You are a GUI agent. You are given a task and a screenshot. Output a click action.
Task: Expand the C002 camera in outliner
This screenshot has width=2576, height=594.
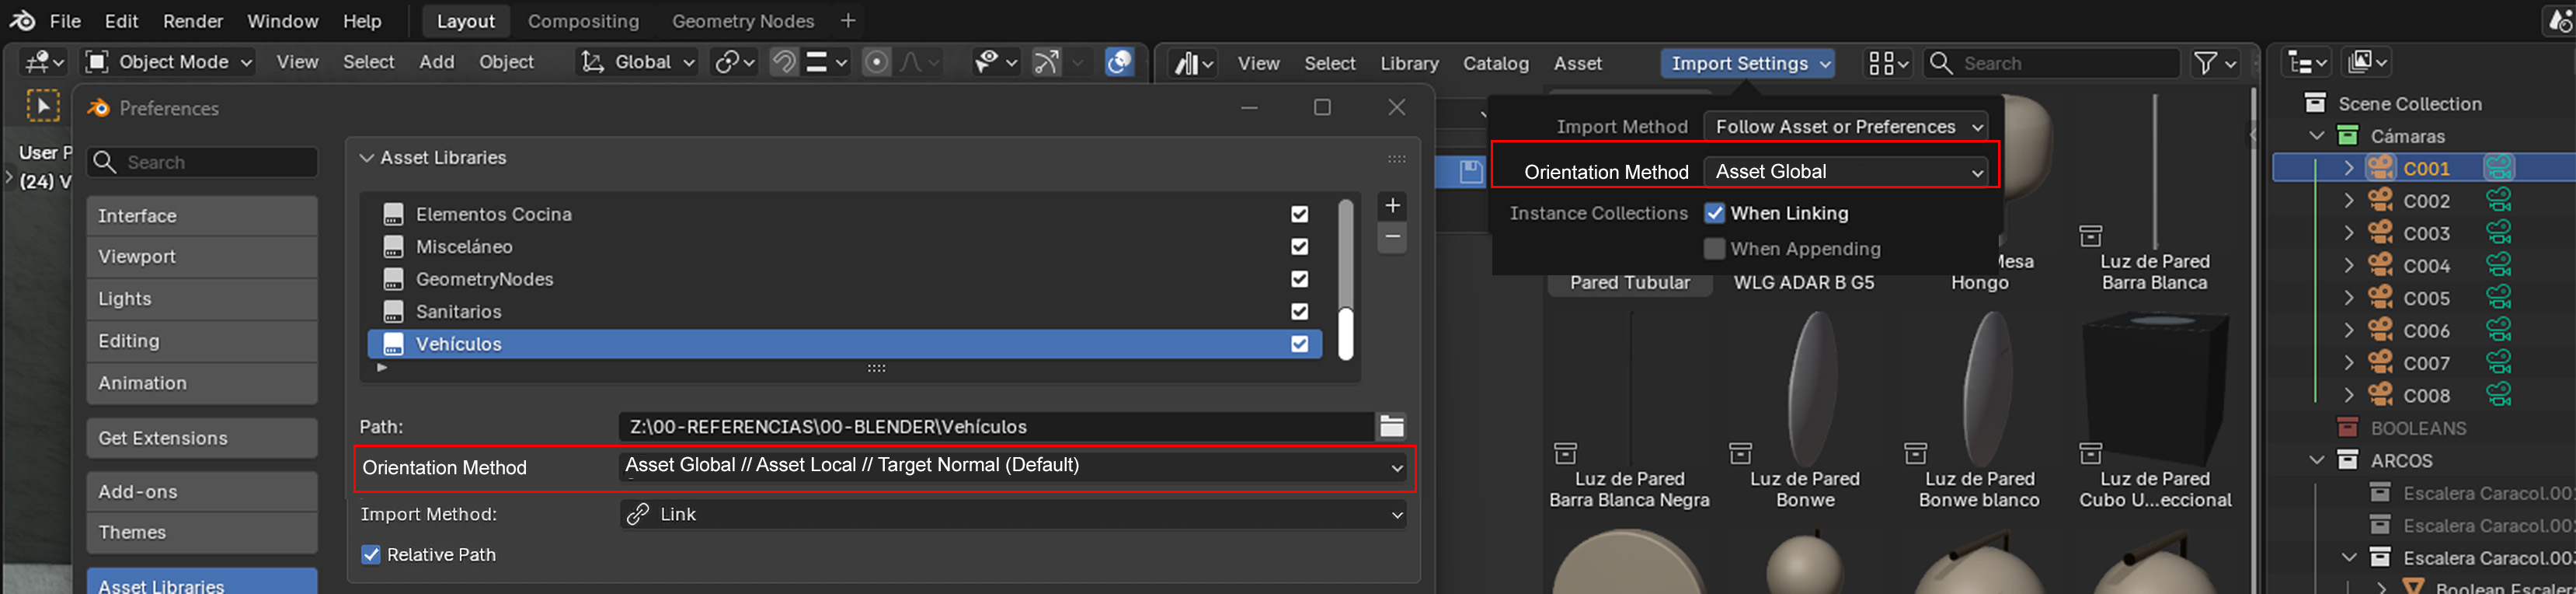(x=2348, y=201)
